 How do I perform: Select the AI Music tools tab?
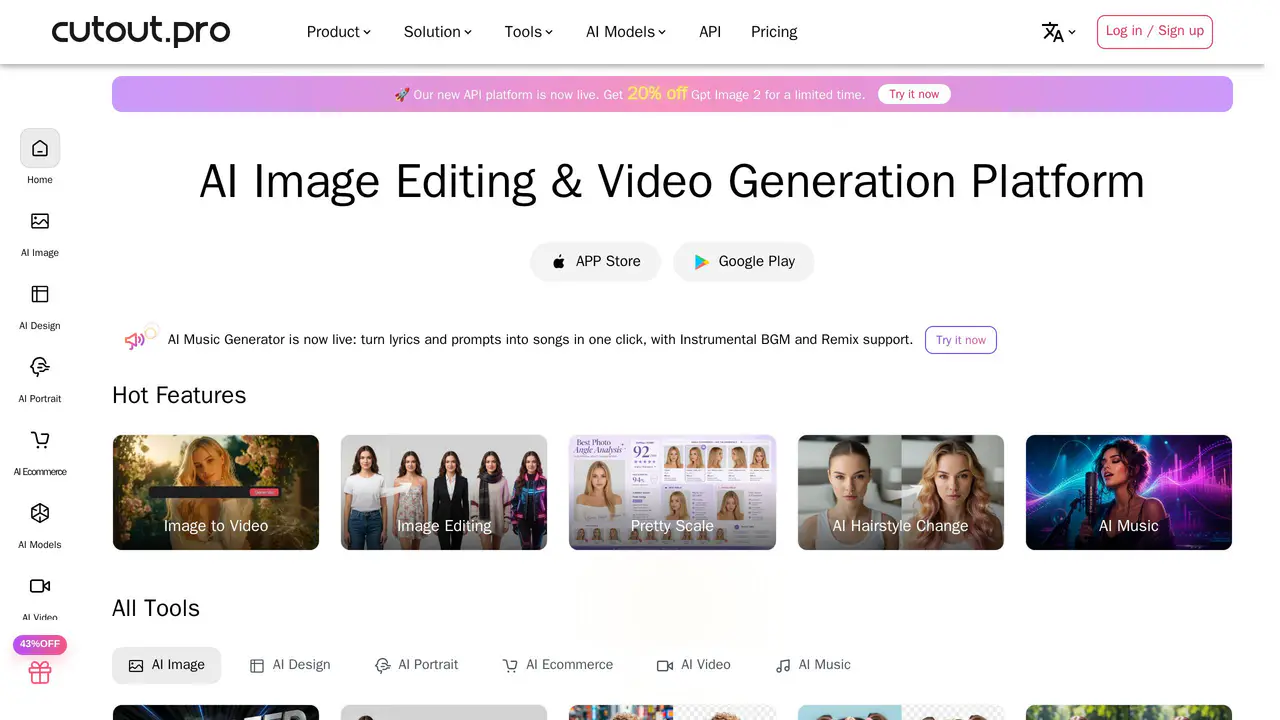[x=813, y=665]
